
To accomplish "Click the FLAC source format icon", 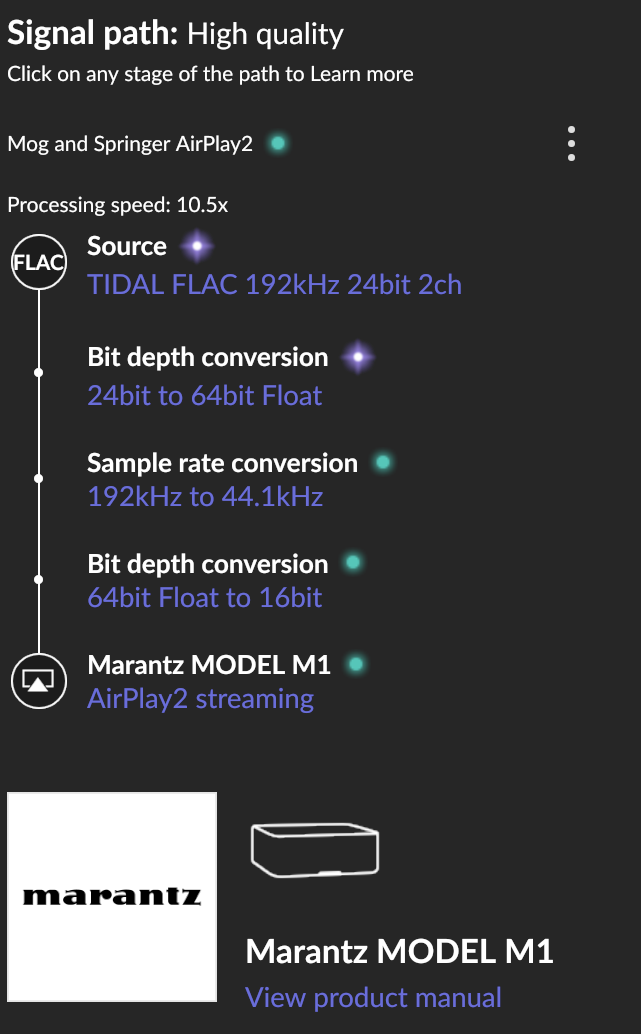I will (x=39, y=262).
